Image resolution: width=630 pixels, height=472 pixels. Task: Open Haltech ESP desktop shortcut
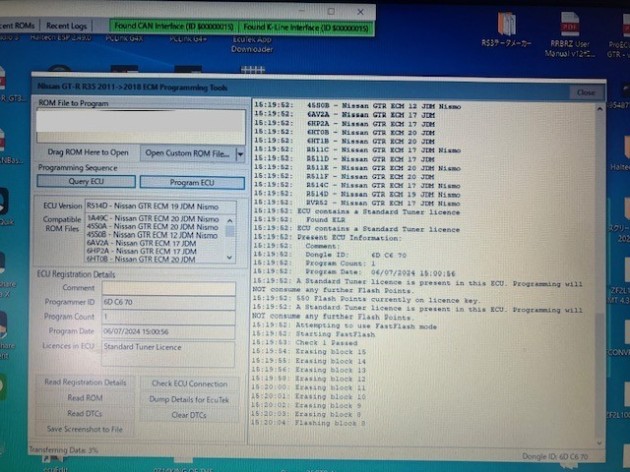61,38
